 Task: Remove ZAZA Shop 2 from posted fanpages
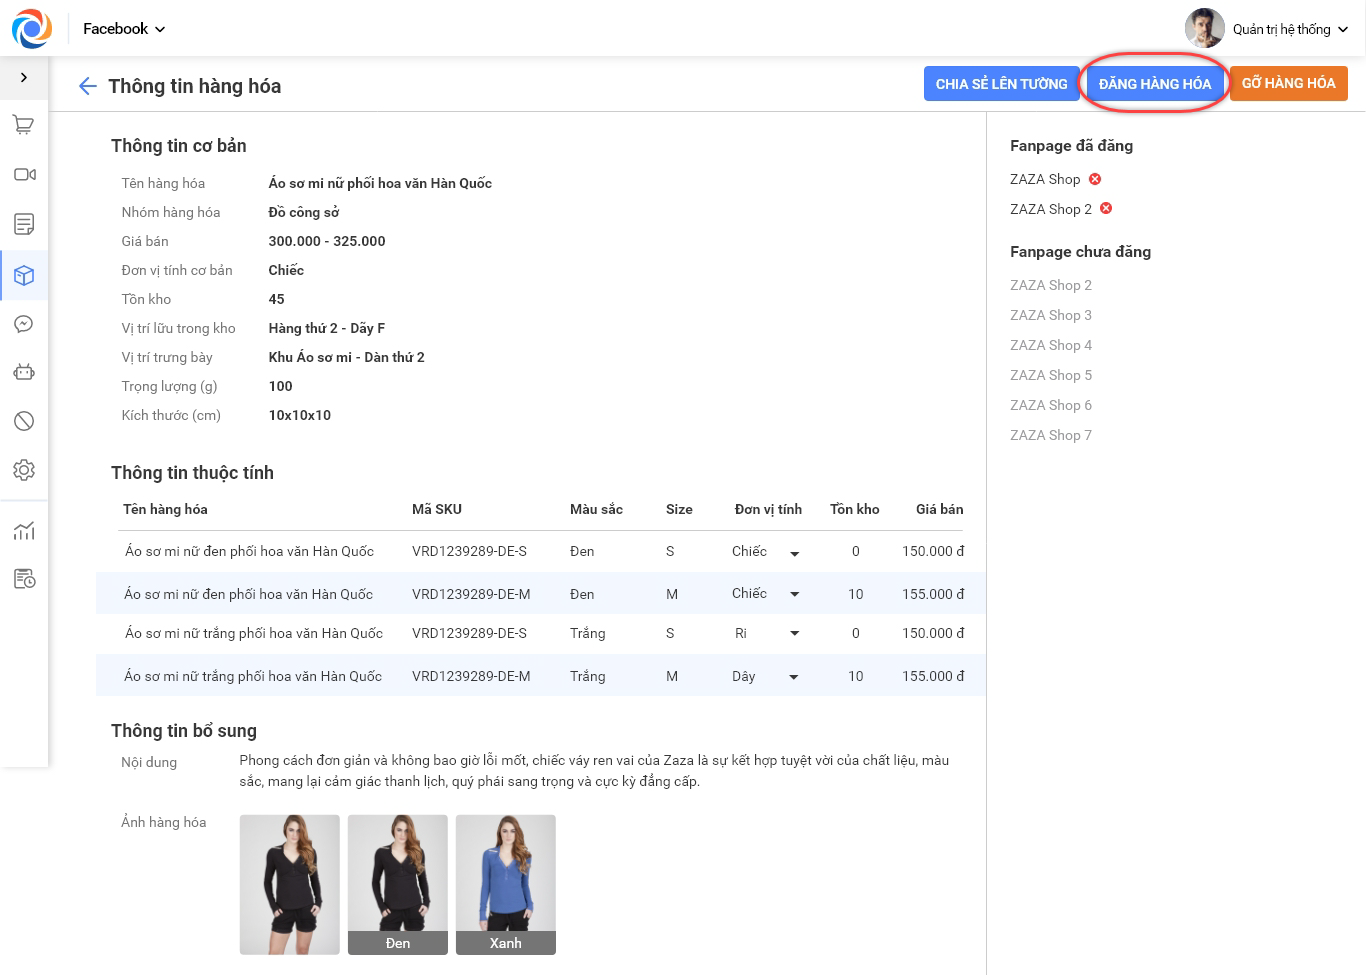click(1106, 208)
